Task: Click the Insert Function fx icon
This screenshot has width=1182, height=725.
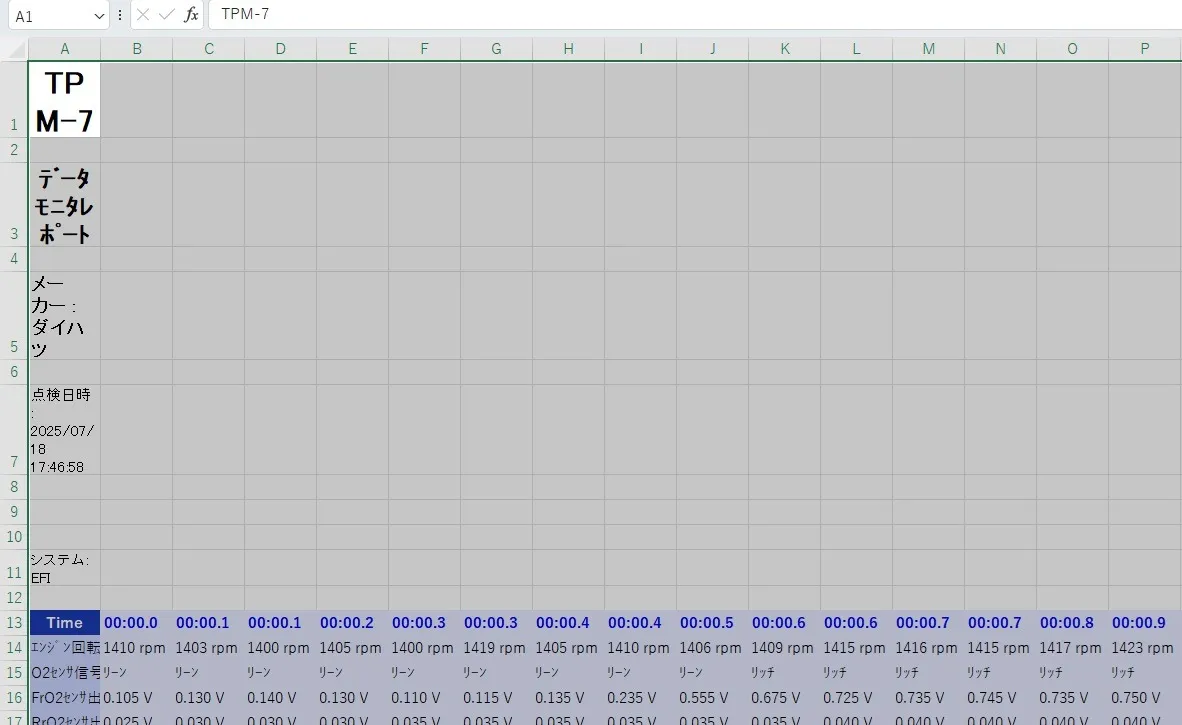Action: pos(191,15)
